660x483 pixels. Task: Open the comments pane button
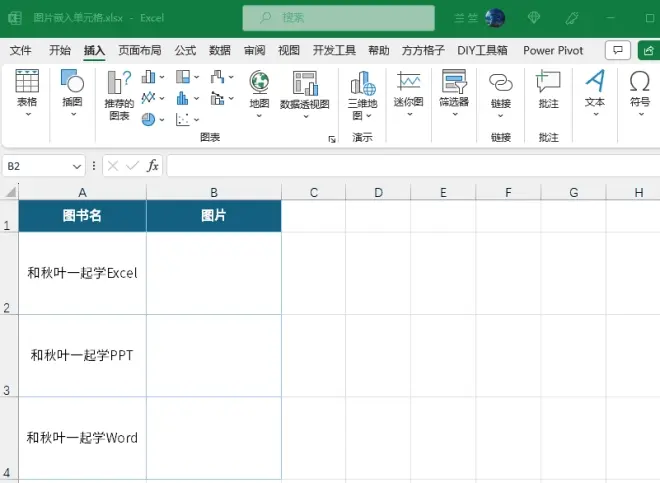point(617,51)
